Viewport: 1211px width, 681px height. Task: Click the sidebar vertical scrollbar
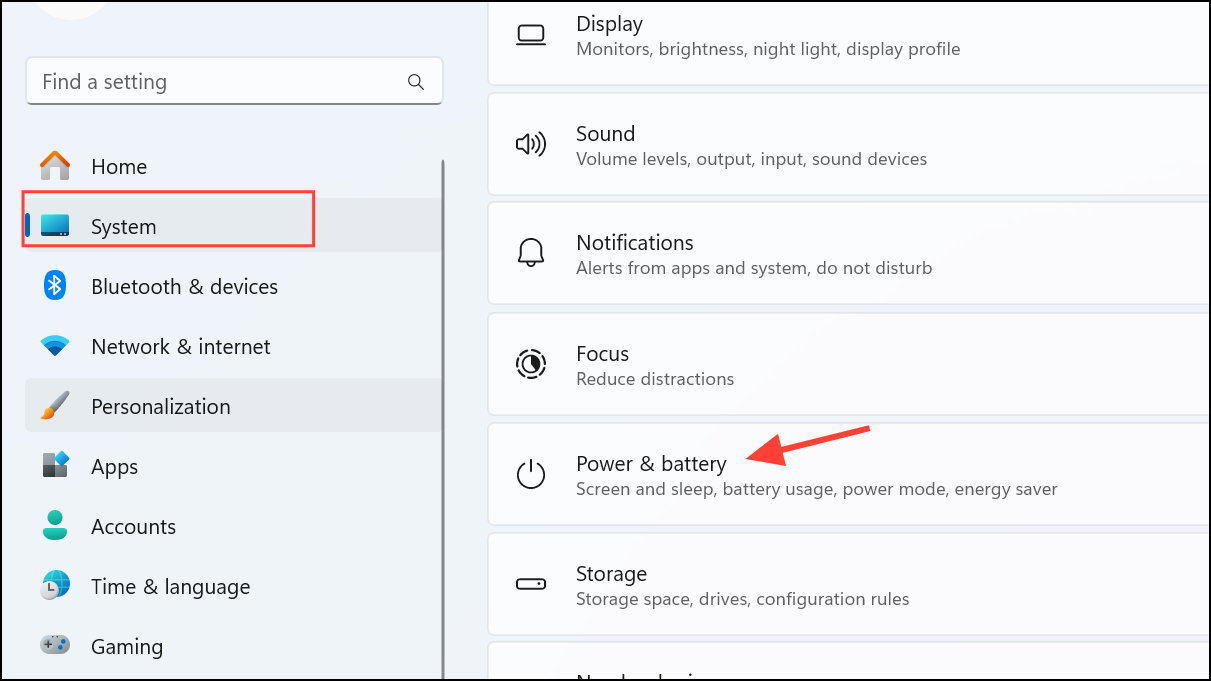click(442, 400)
